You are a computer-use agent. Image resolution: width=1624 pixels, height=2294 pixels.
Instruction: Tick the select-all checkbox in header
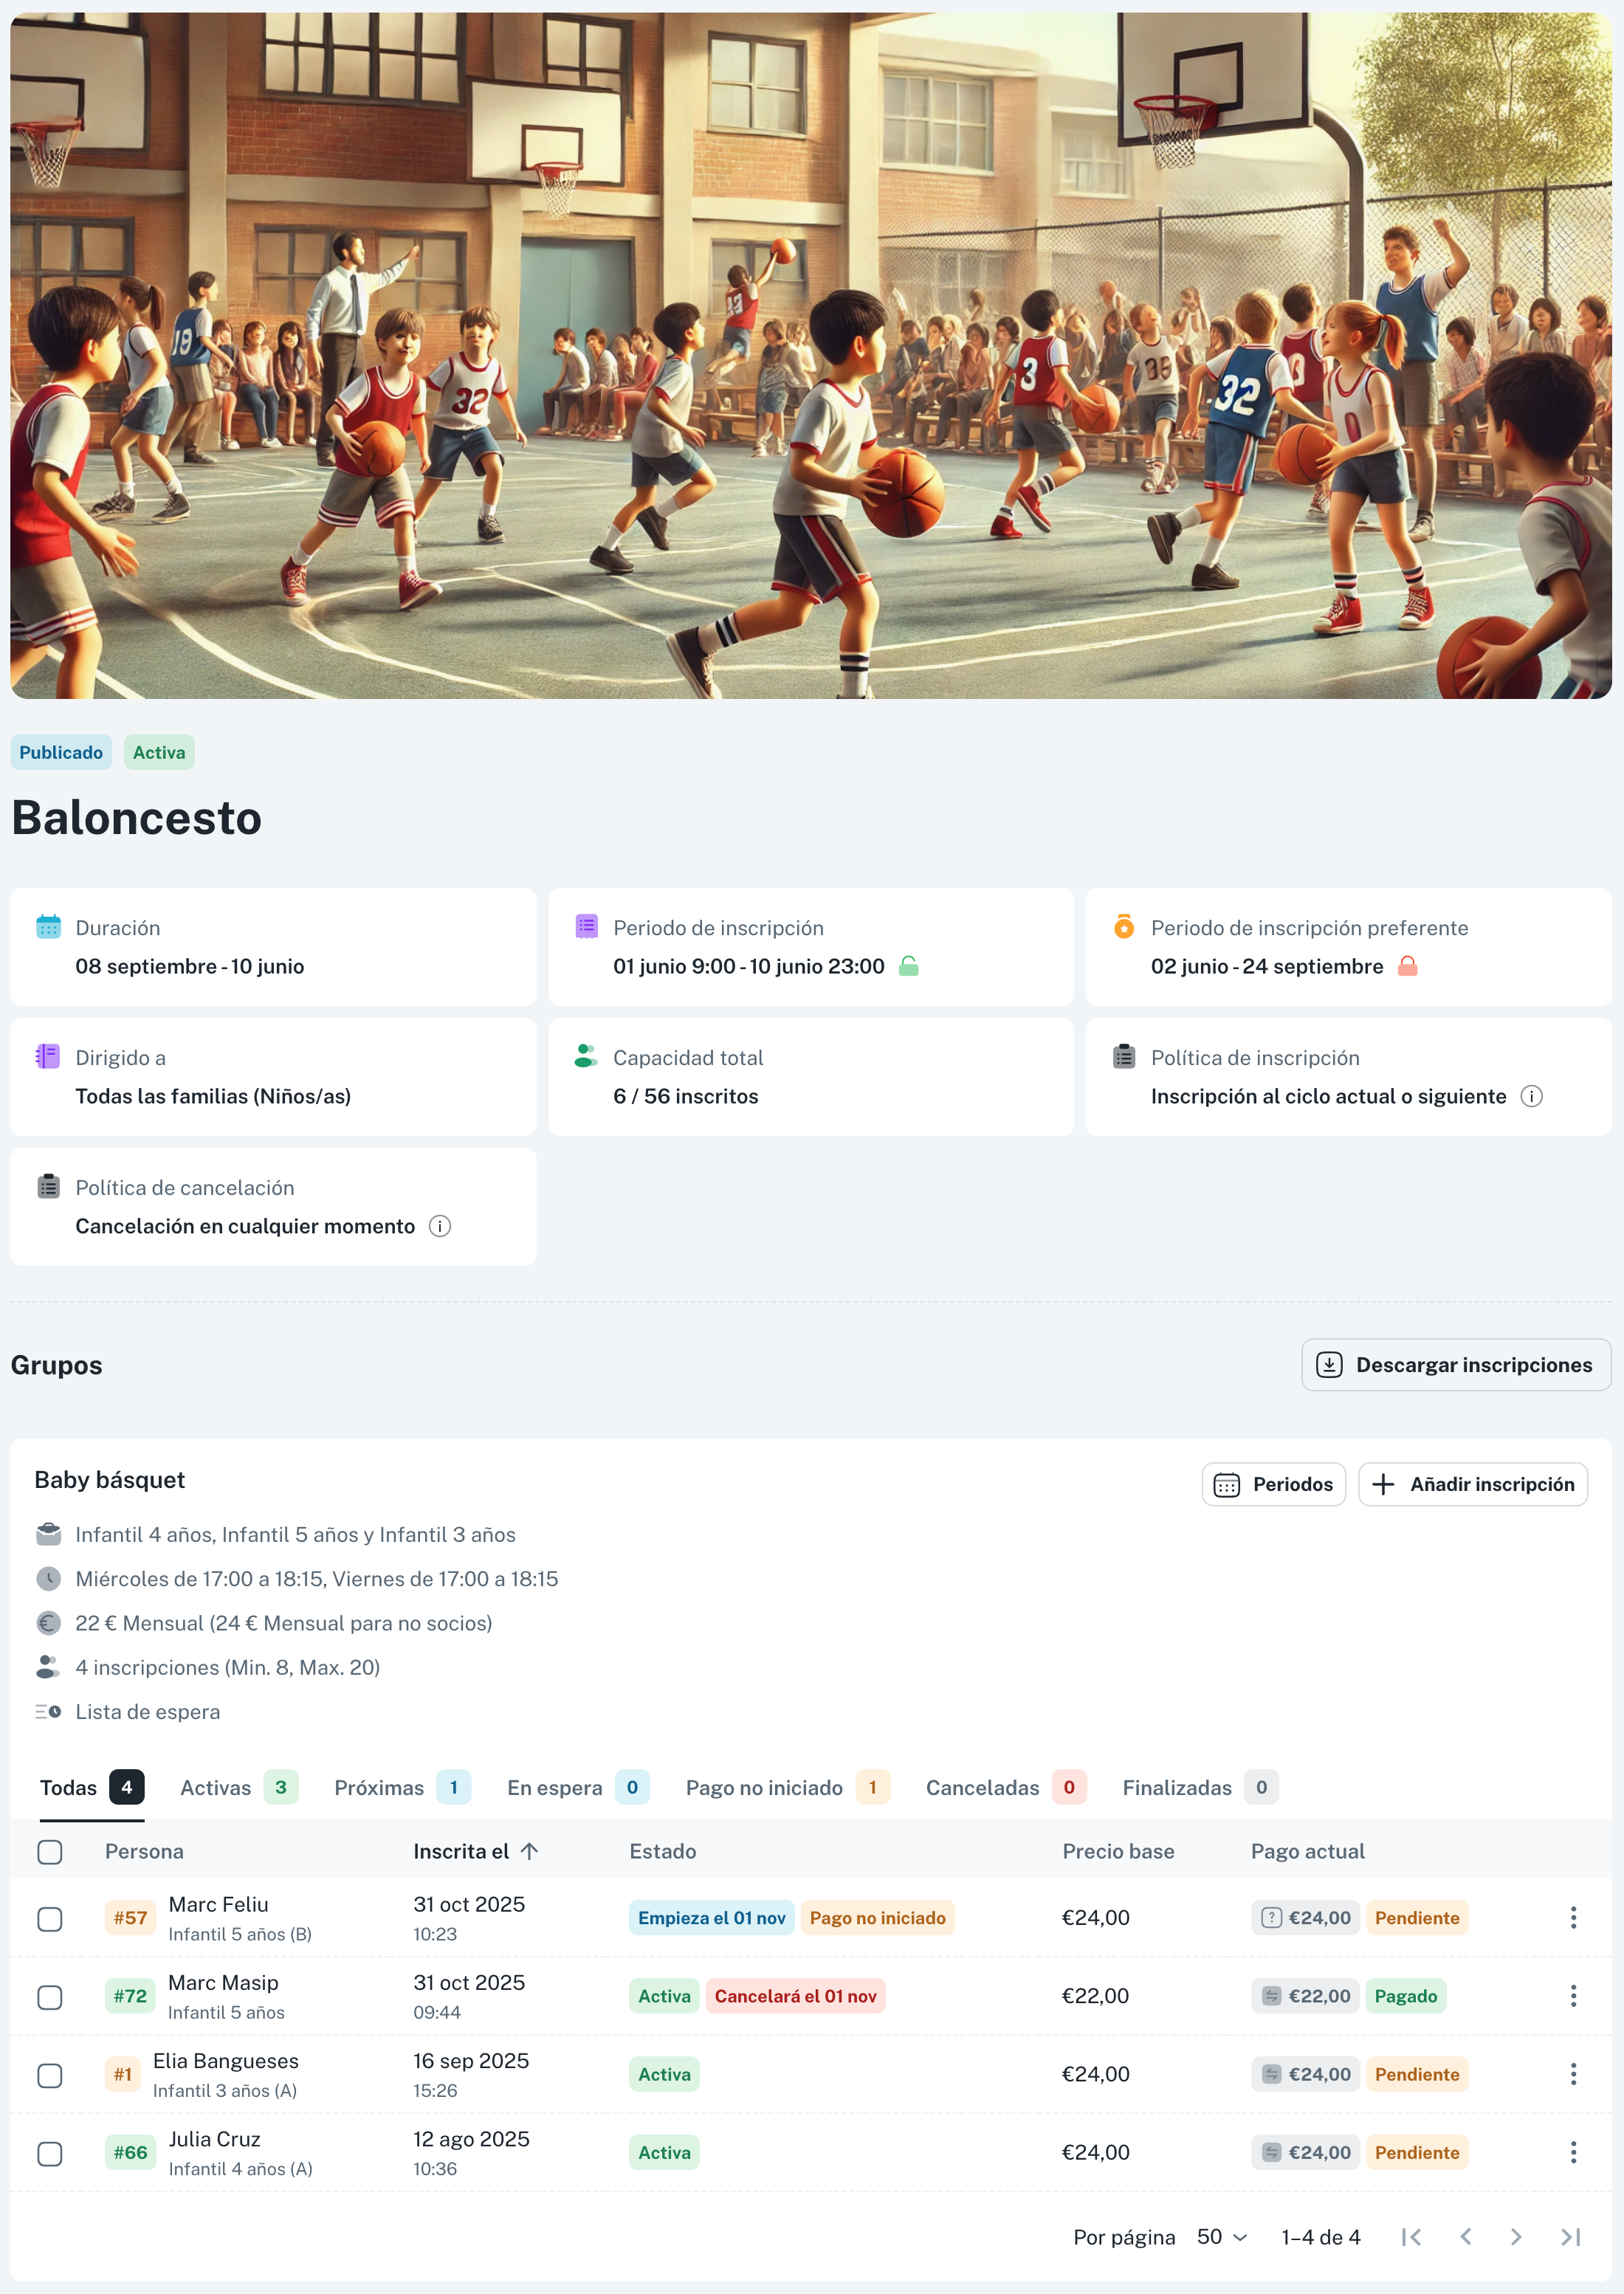(49, 1852)
